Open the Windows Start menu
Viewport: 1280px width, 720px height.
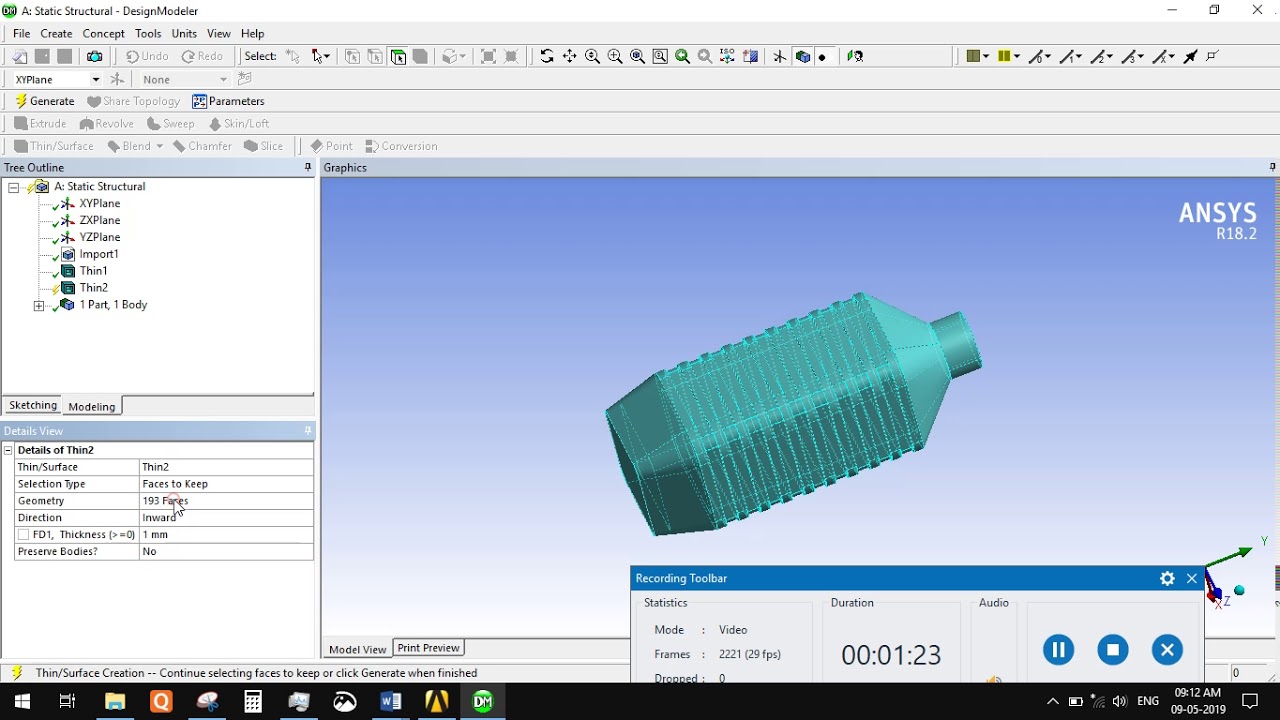[21, 702]
